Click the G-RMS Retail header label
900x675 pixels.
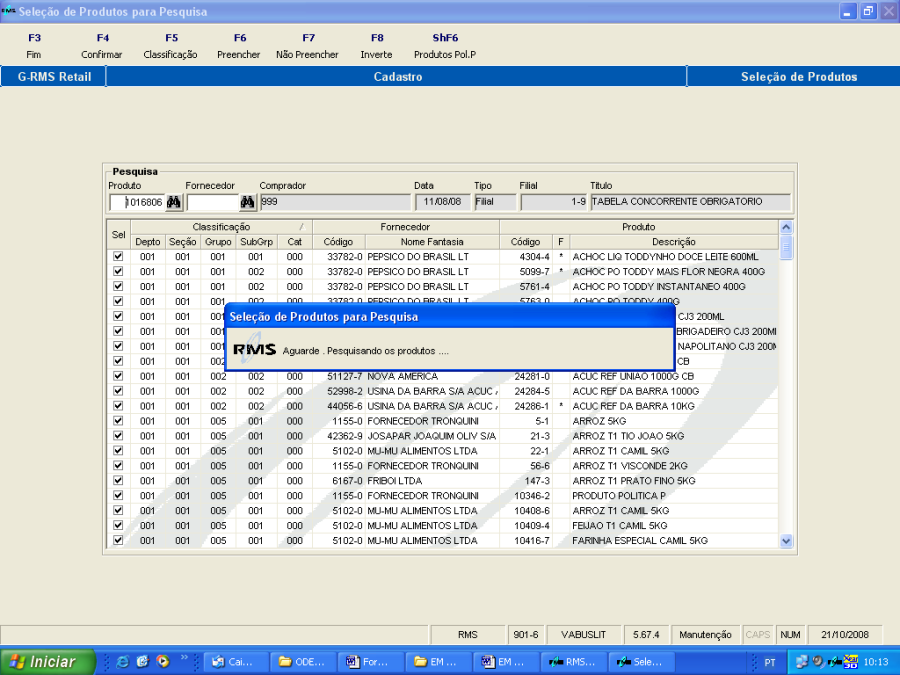54,76
